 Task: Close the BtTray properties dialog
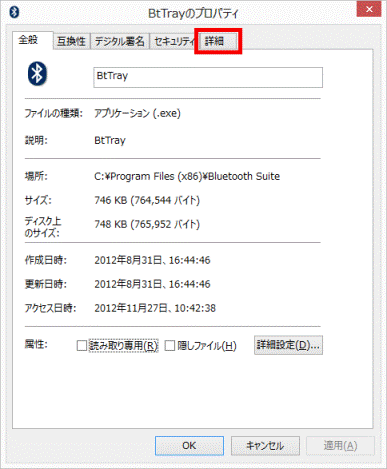coord(369,9)
